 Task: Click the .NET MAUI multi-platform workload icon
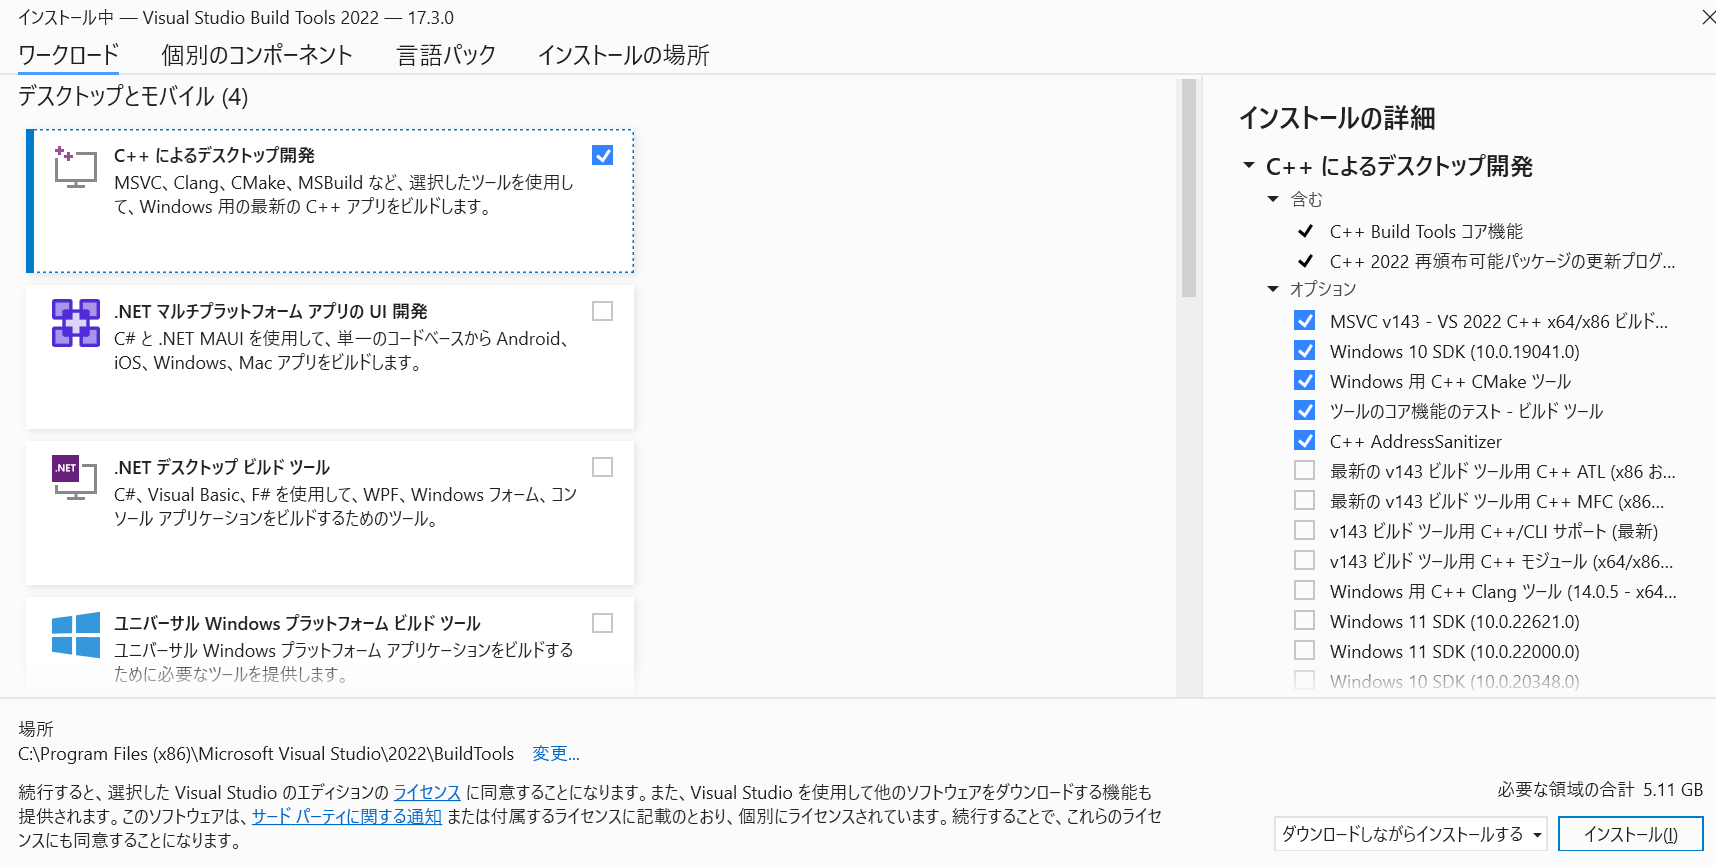(76, 323)
